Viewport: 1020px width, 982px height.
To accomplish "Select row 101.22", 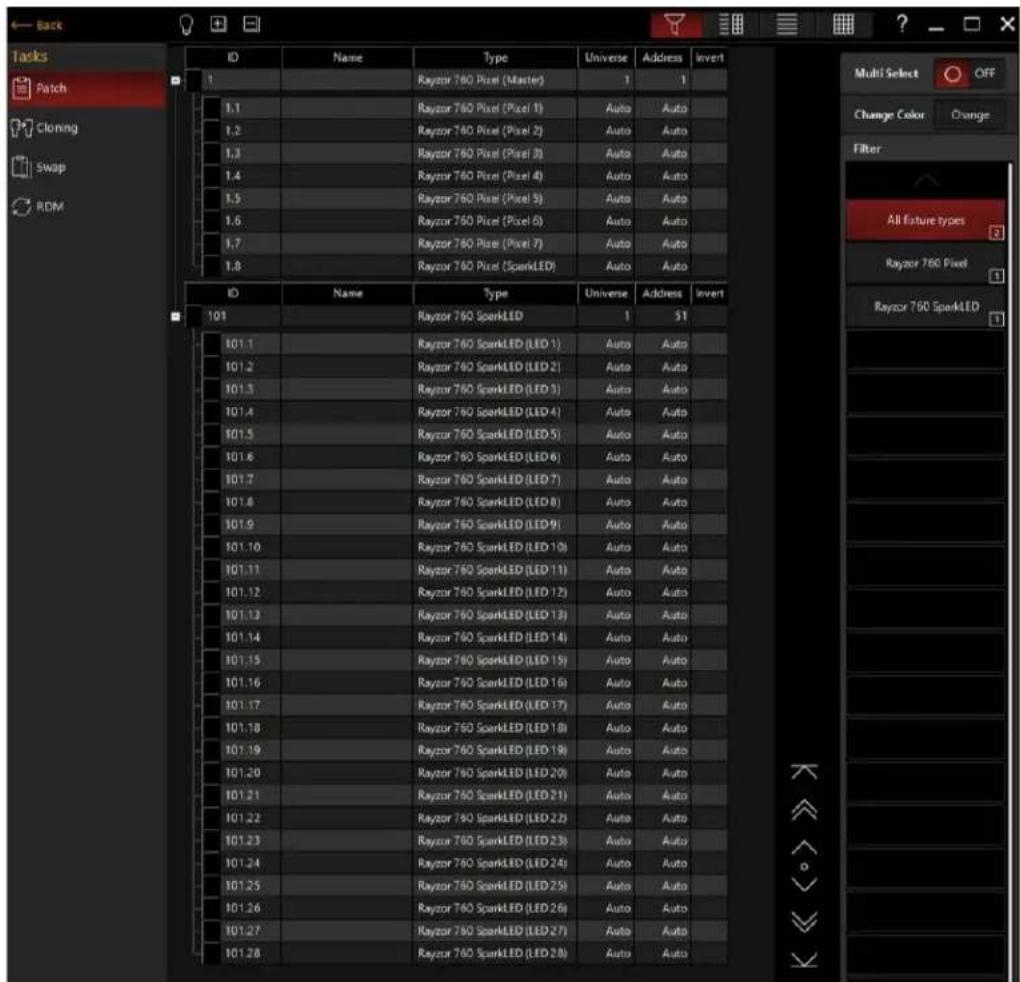I will point(464,818).
